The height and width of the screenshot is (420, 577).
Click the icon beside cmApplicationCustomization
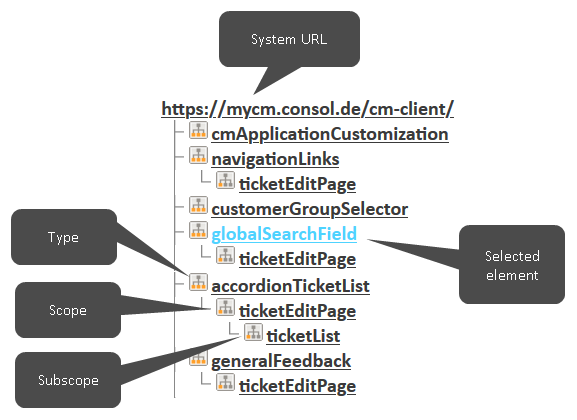pyautogui.click(x=198, y=130)
